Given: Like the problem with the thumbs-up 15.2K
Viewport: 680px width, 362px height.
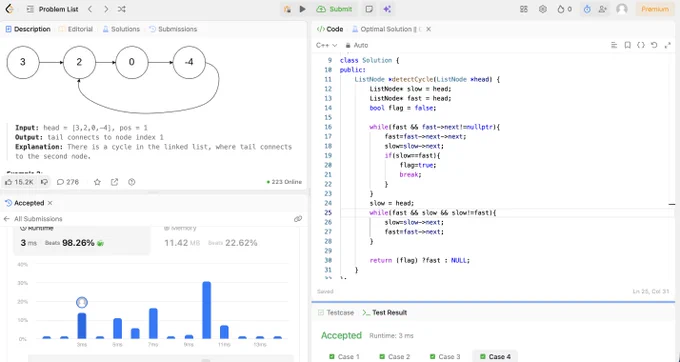Looking at the screenshot, I should 19,182.
